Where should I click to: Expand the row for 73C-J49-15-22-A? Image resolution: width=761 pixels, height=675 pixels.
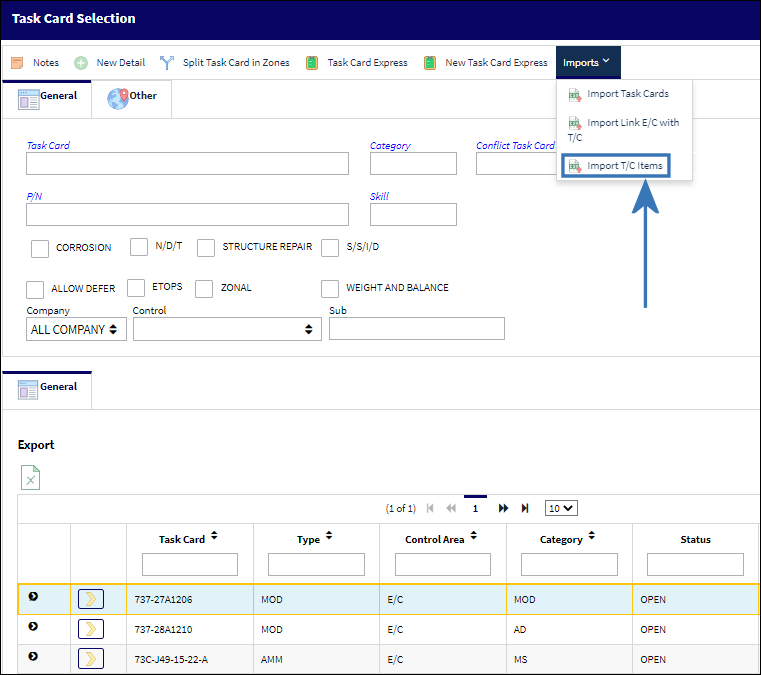click(33, 657)
